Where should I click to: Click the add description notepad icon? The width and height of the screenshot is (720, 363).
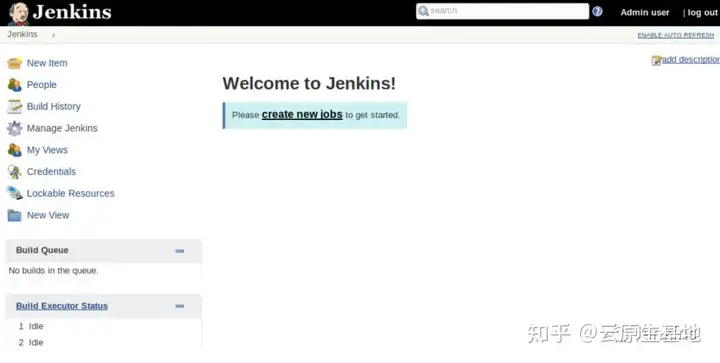656,60
